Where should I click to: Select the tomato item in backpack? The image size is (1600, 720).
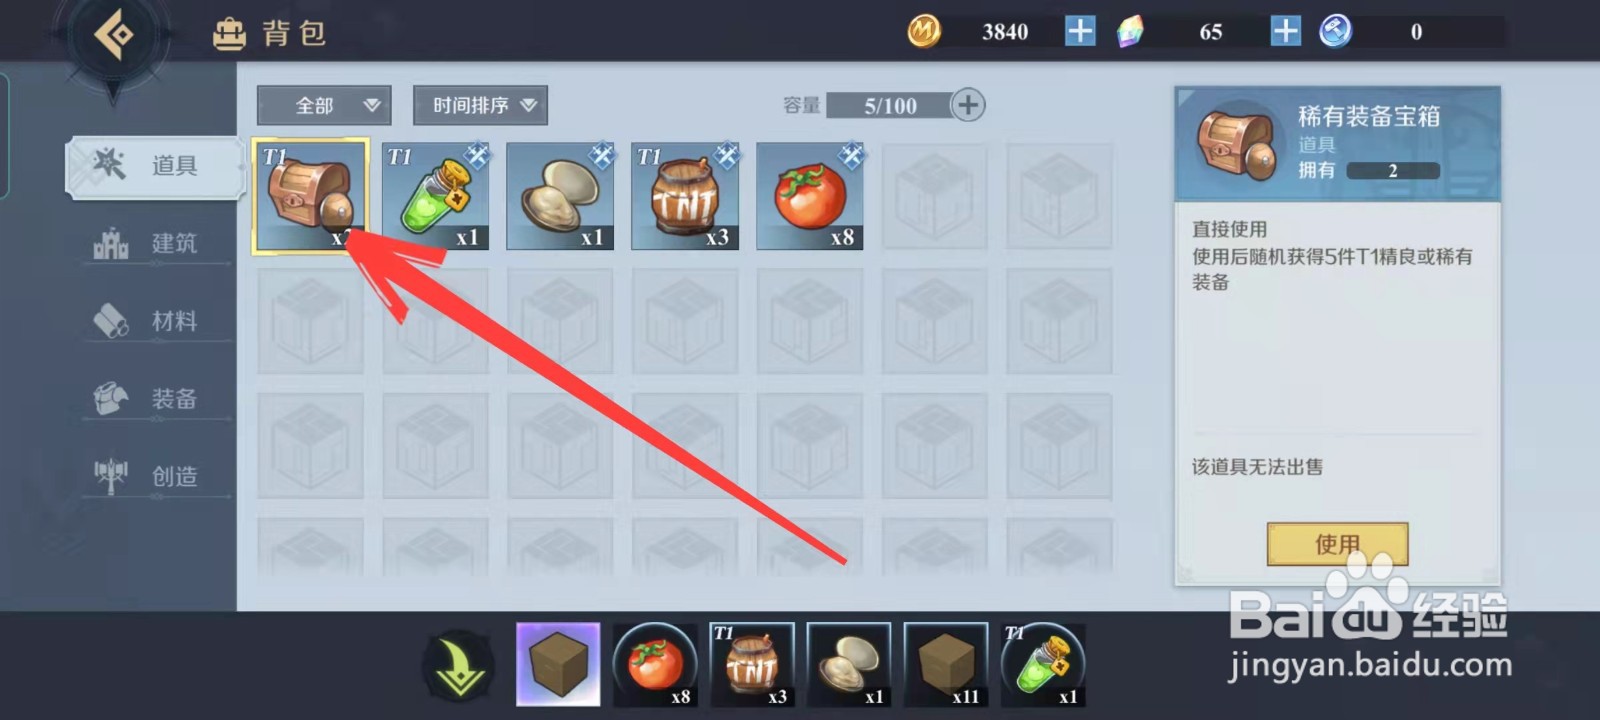811,195
